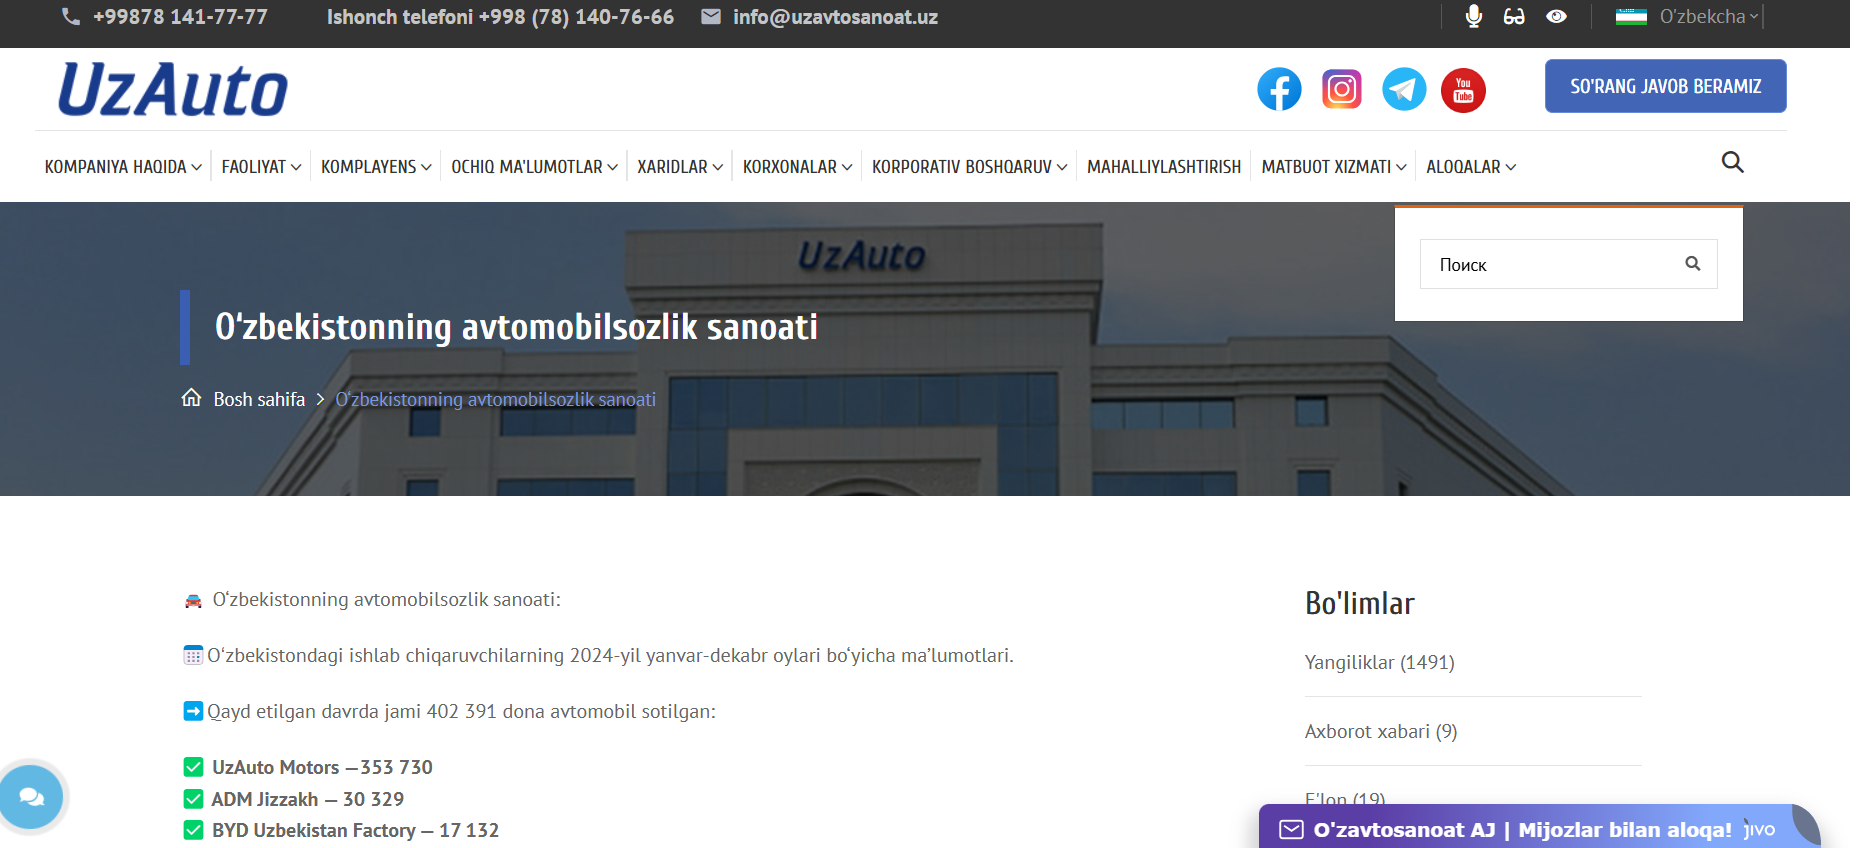Click the page title O'zbekistonning avtomobilsozlik sanoati
The height and width of the screenshot is (848, 1857).
[x=516, y=327]
